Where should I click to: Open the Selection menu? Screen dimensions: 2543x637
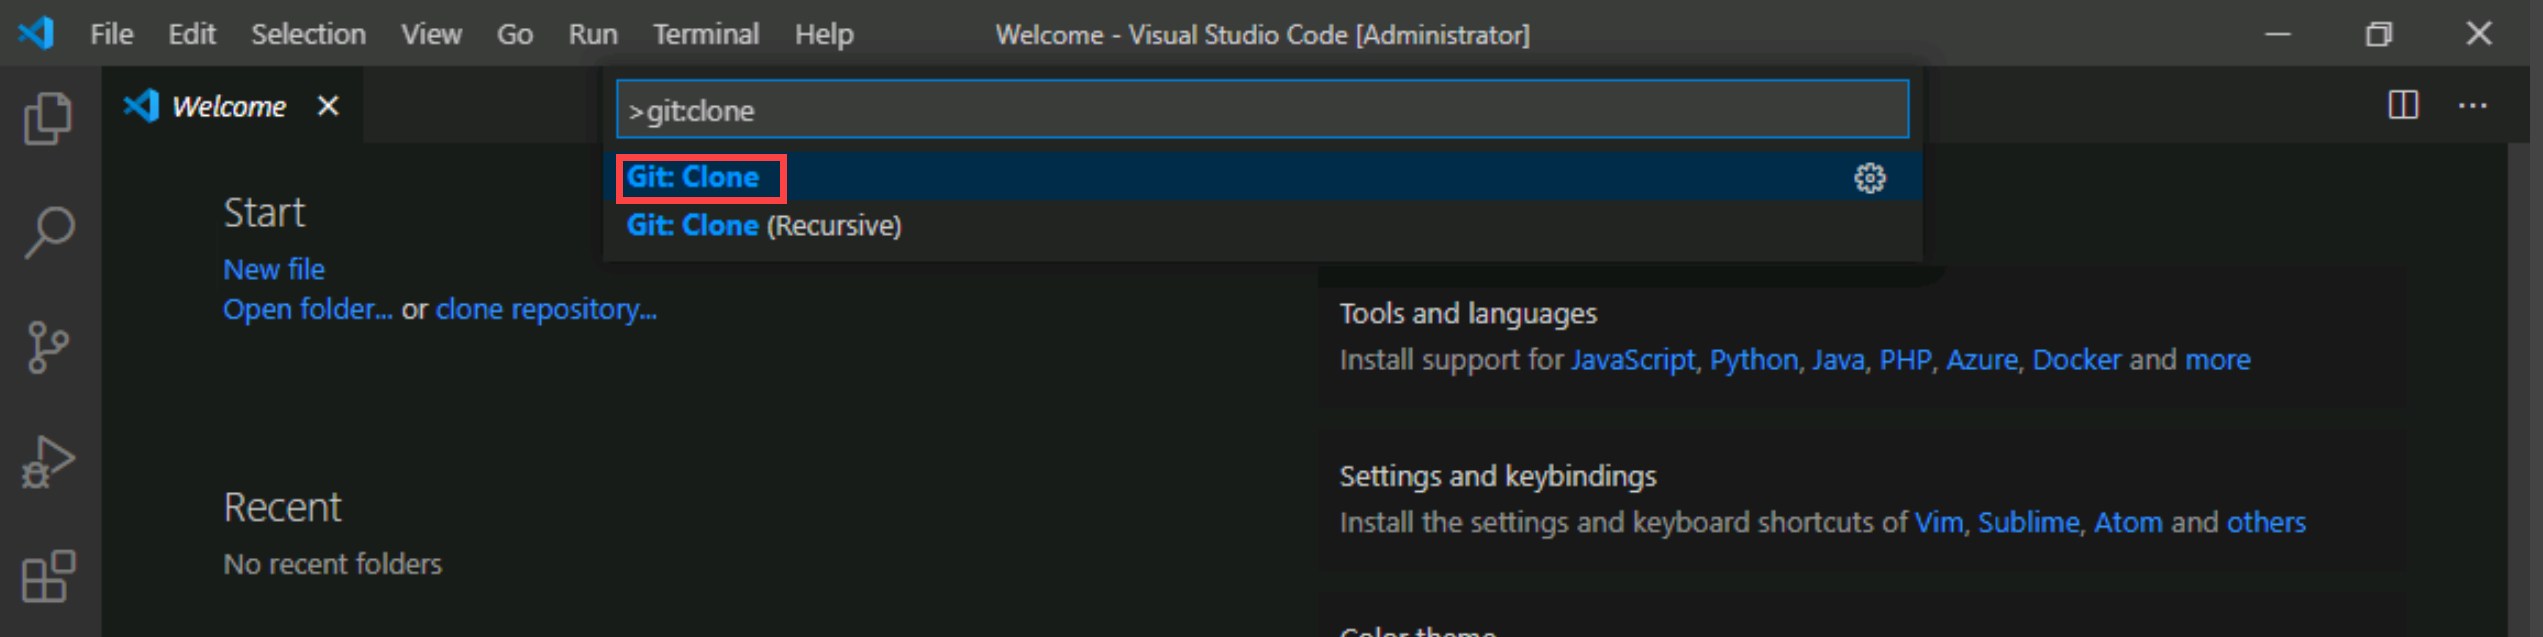[308, 34]
